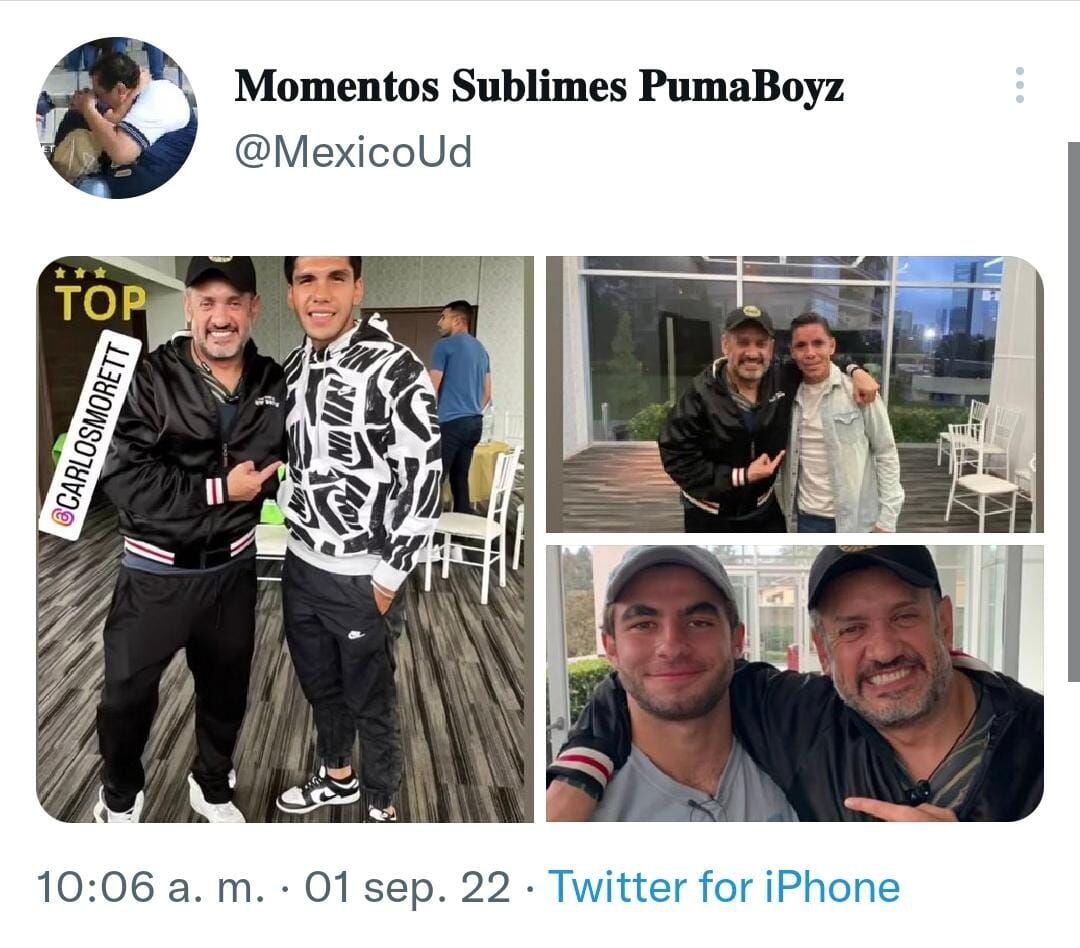Viewport: 1080px width, 948px height.
Task: Open the top-right photo by the glass window
Action: coord(794,394)
